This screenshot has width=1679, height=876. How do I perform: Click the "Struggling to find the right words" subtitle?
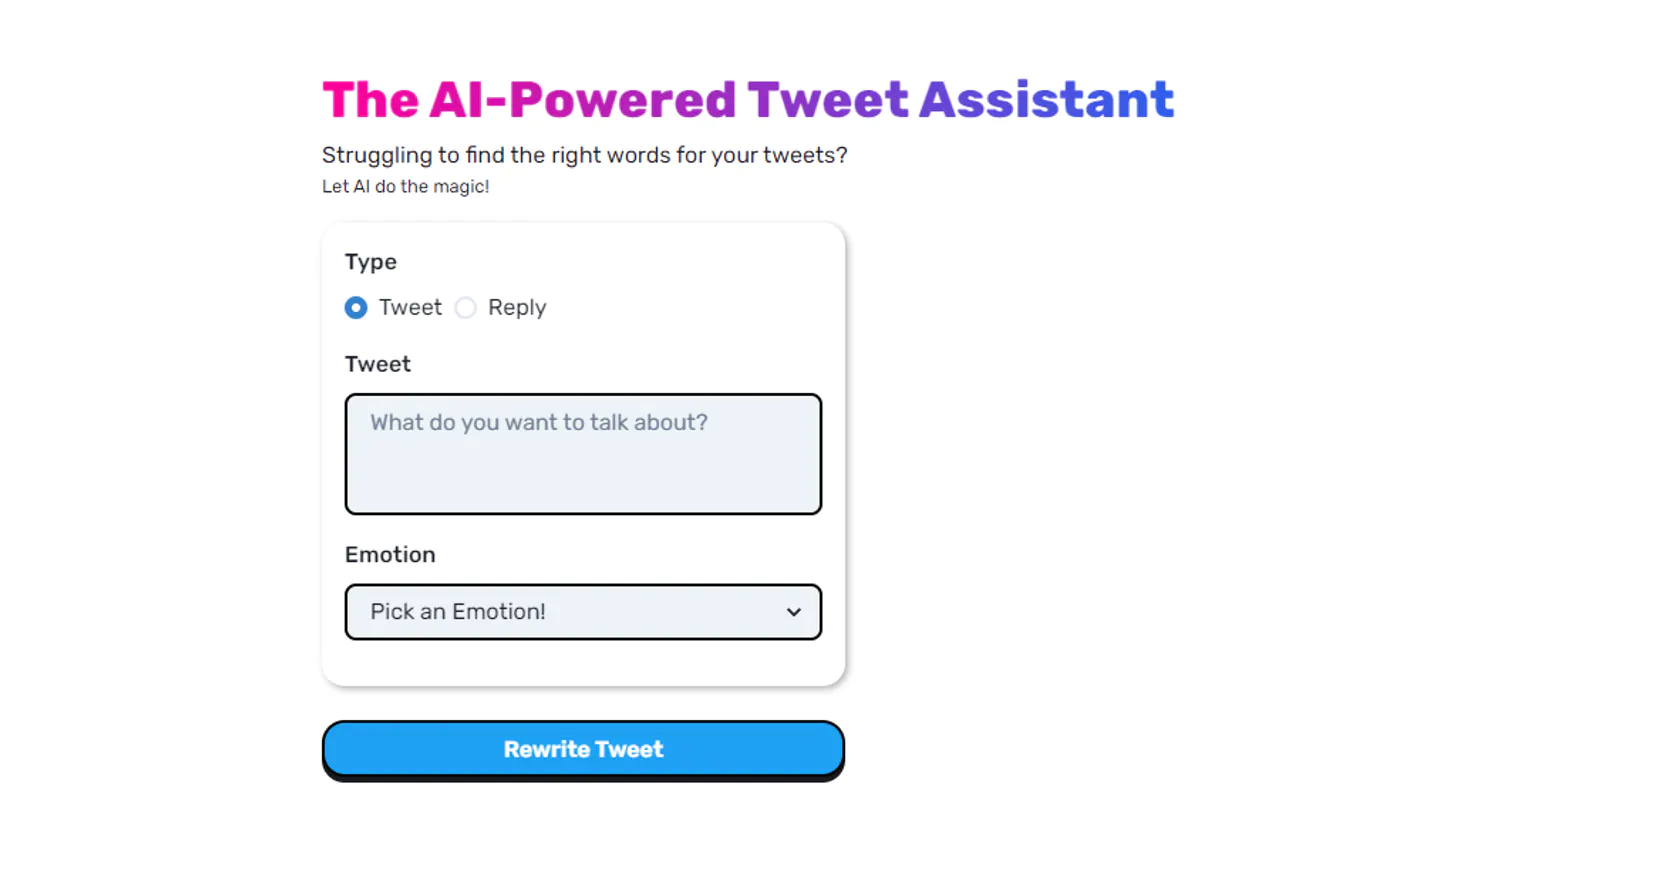pos(584,155)
